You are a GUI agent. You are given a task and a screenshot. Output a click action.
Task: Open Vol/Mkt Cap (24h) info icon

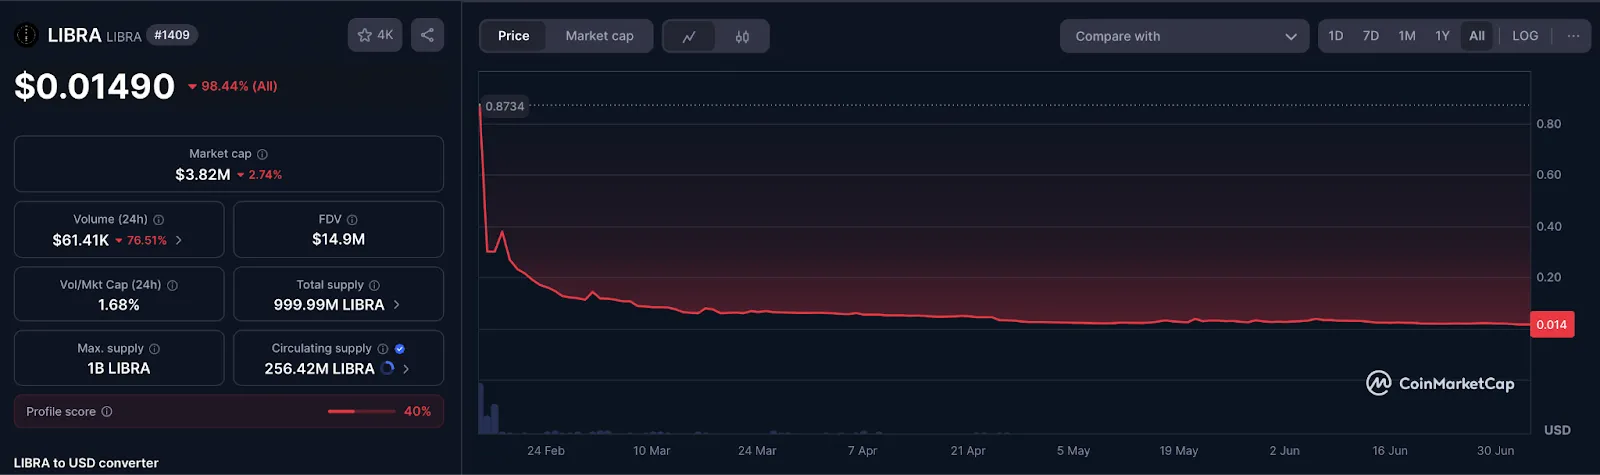[172, 285]
